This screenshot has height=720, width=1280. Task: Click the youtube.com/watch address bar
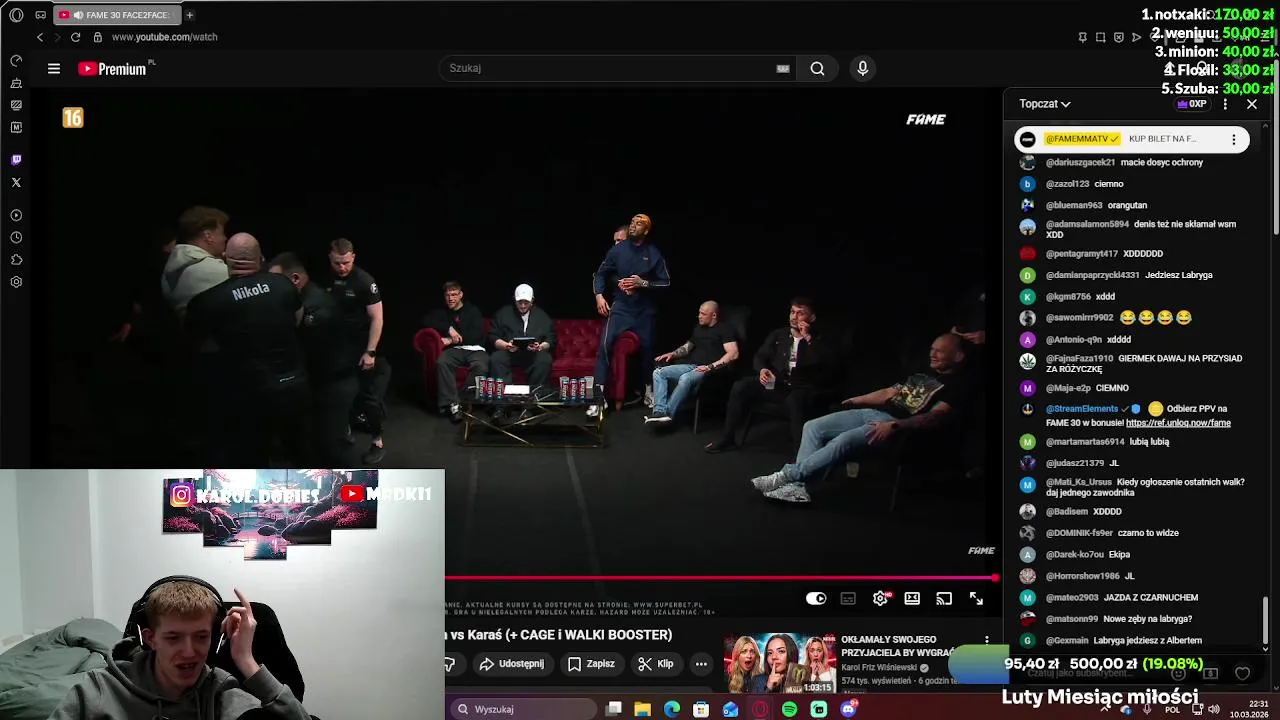pos(164,37)
